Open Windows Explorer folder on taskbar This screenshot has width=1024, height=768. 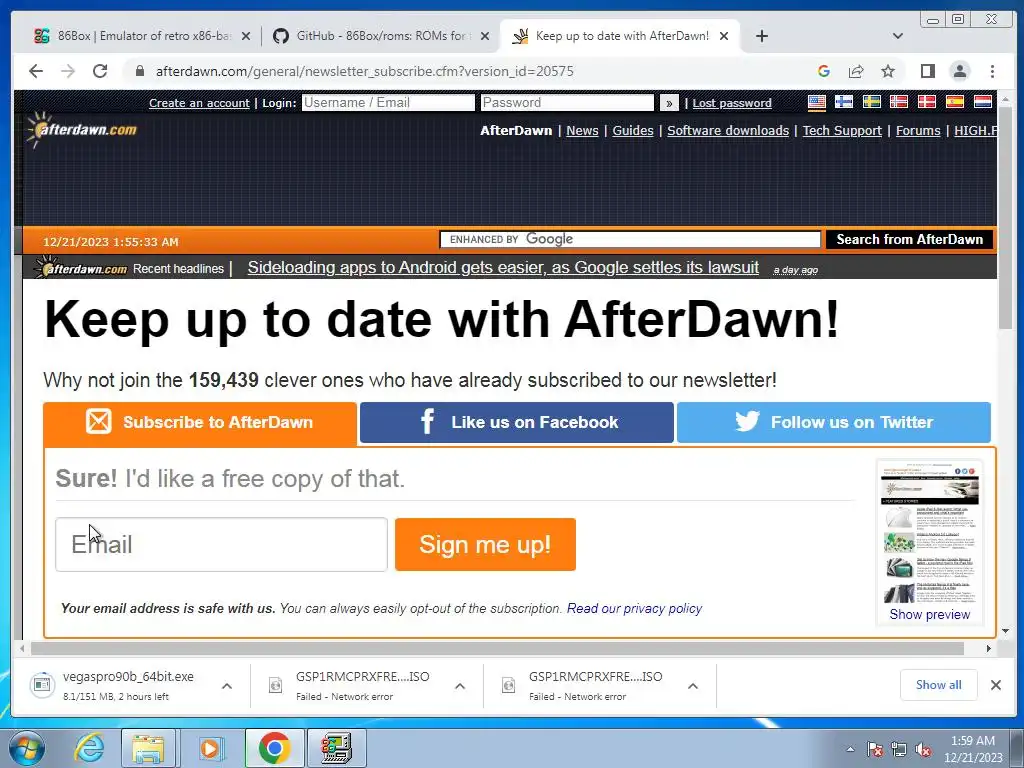(x=148, y=748)
